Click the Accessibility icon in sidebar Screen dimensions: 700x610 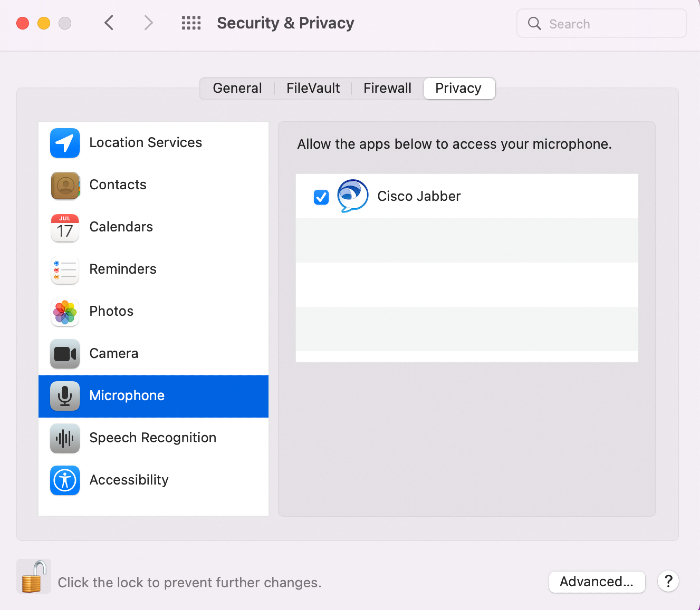click(x=65, y=480)
